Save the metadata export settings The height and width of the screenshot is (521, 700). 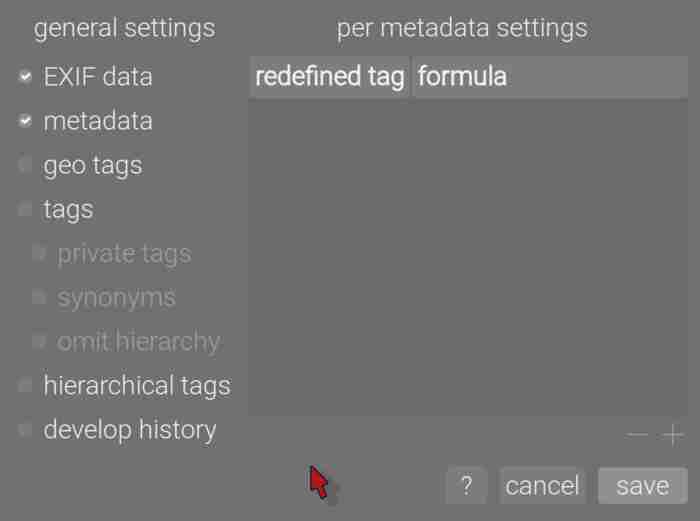642,486
